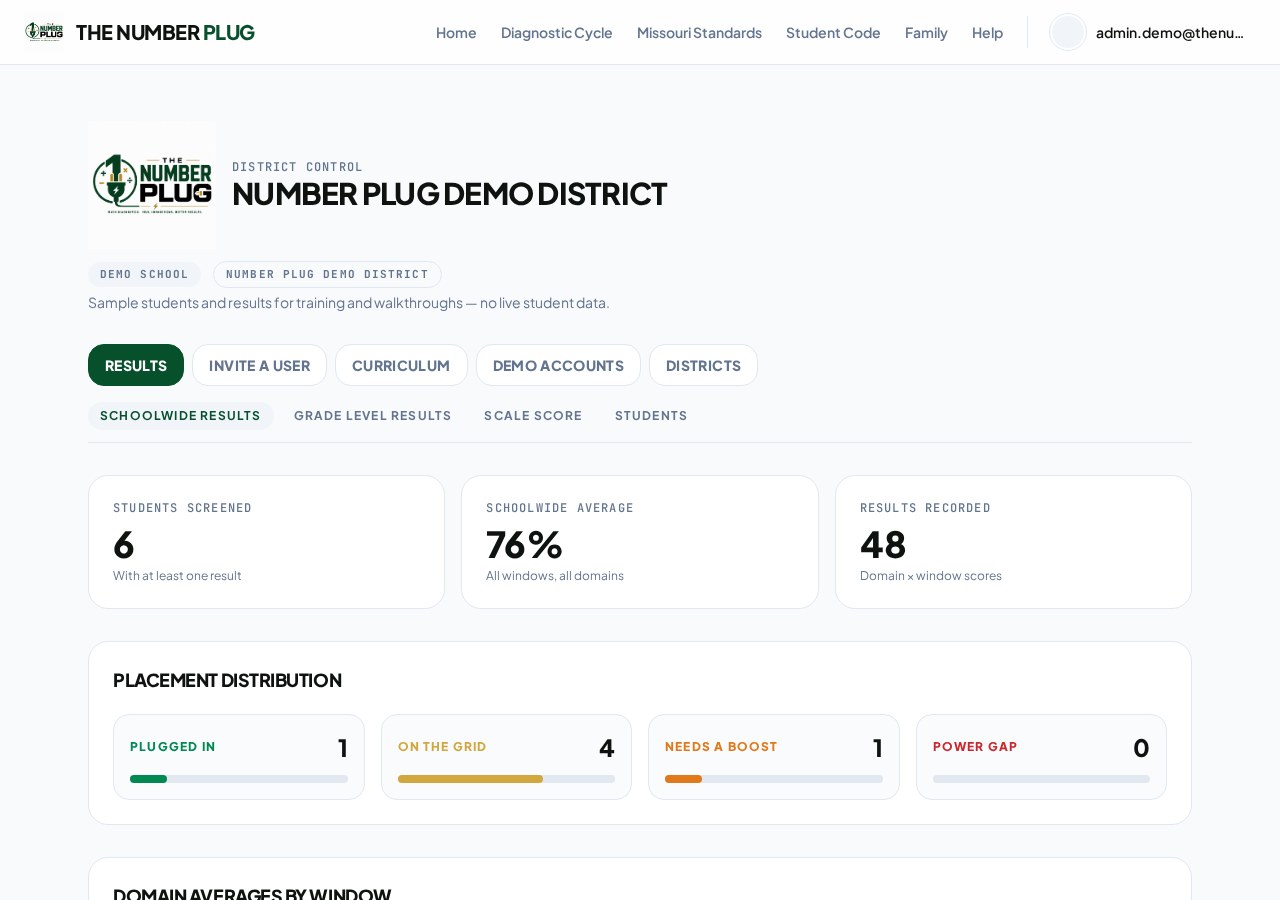Viewport: 1280px width, 900px height.
Task: Click the yellow On The Grid progress bar
Action: (470, 779)
